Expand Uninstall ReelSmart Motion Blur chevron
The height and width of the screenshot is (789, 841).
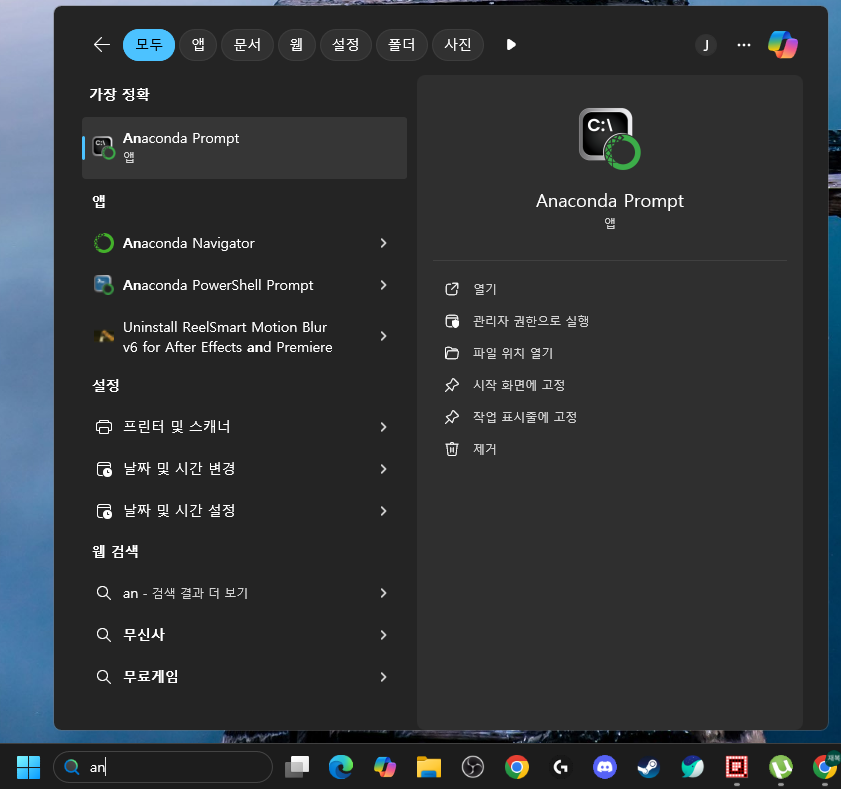click(x=383, y=336)
